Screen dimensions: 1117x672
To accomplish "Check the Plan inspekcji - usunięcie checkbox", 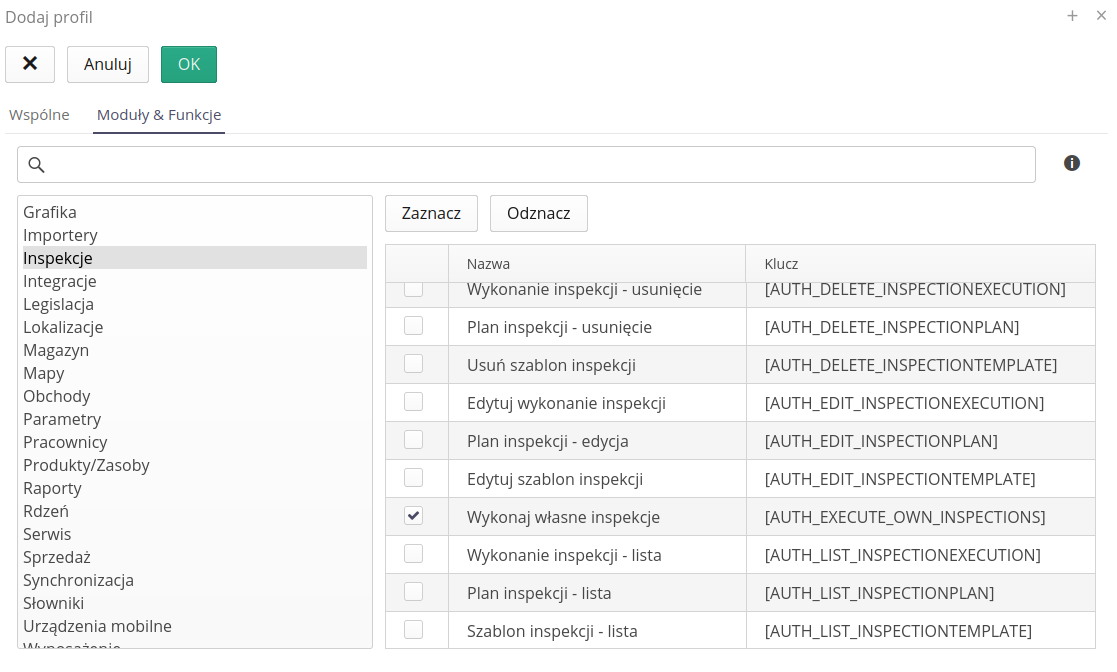I will pyautogui.click(x=413, y=326).
